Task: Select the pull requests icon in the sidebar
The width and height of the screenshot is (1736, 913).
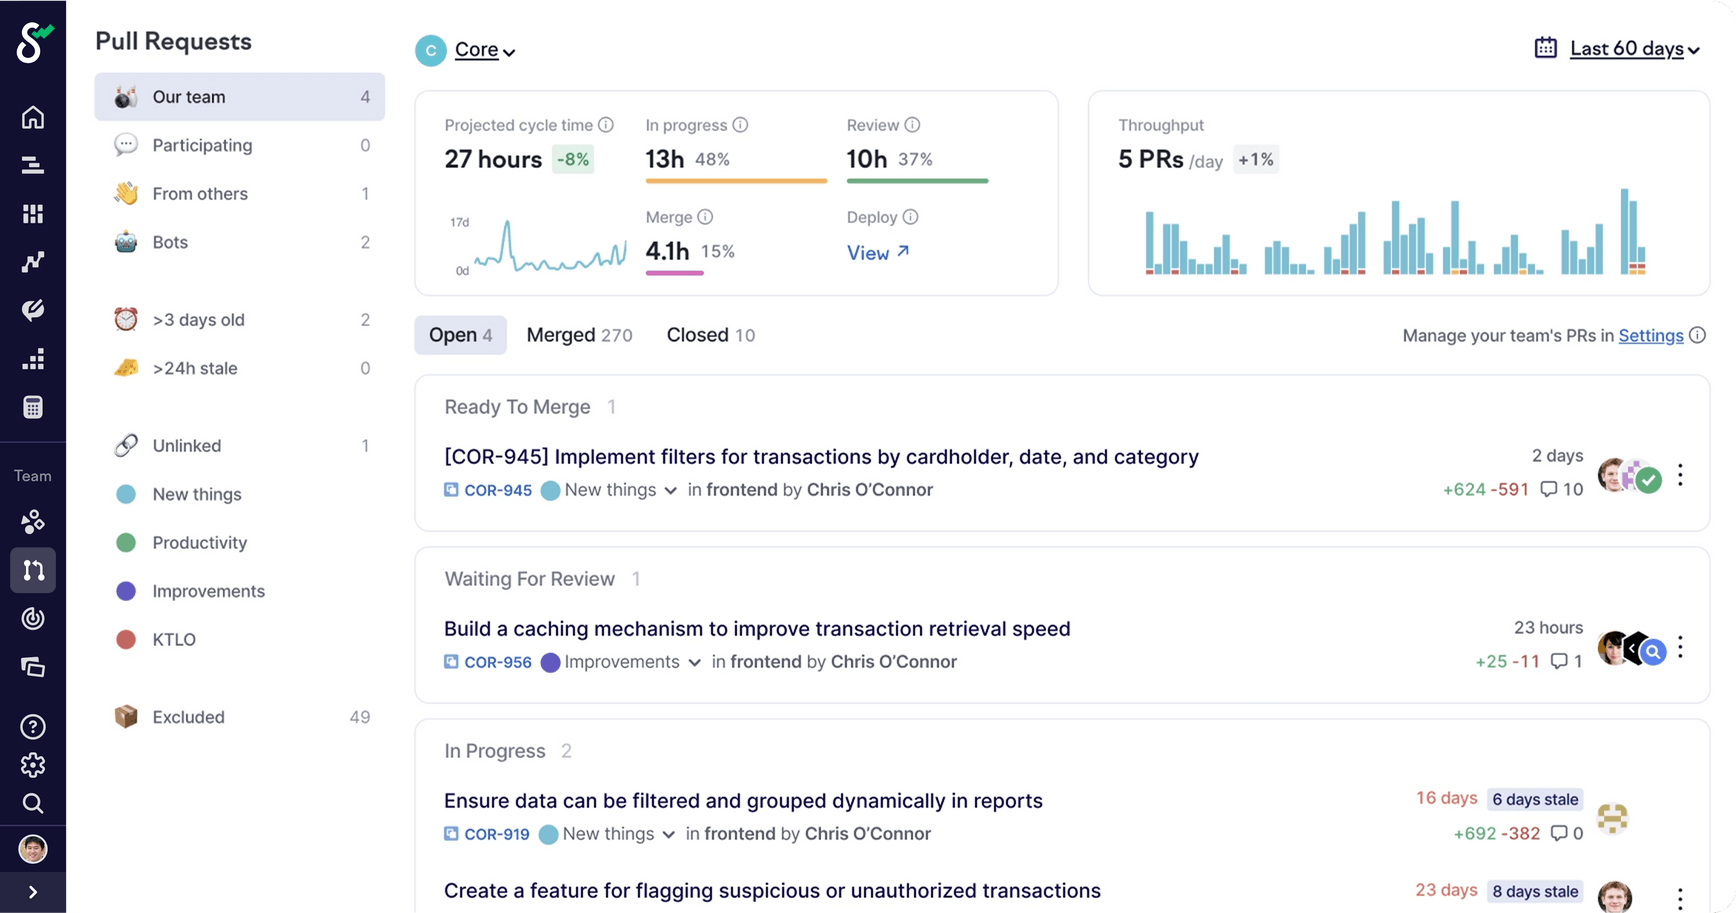Action: pyautogui.click(x=33, y=570)
